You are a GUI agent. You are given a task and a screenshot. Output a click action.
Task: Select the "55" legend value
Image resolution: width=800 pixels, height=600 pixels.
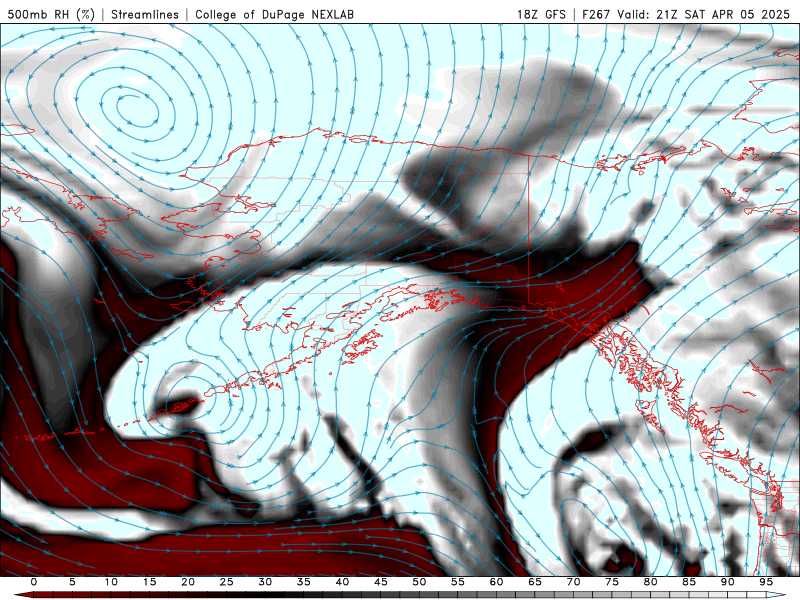pos(458,582)
